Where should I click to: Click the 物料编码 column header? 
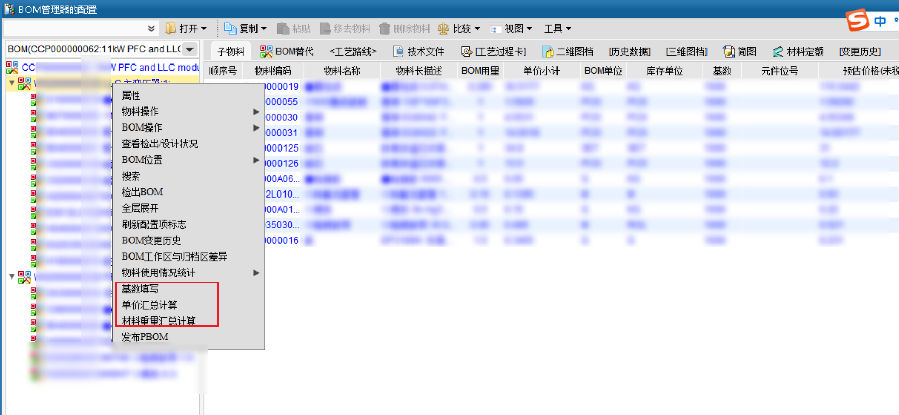click(272, 71)
